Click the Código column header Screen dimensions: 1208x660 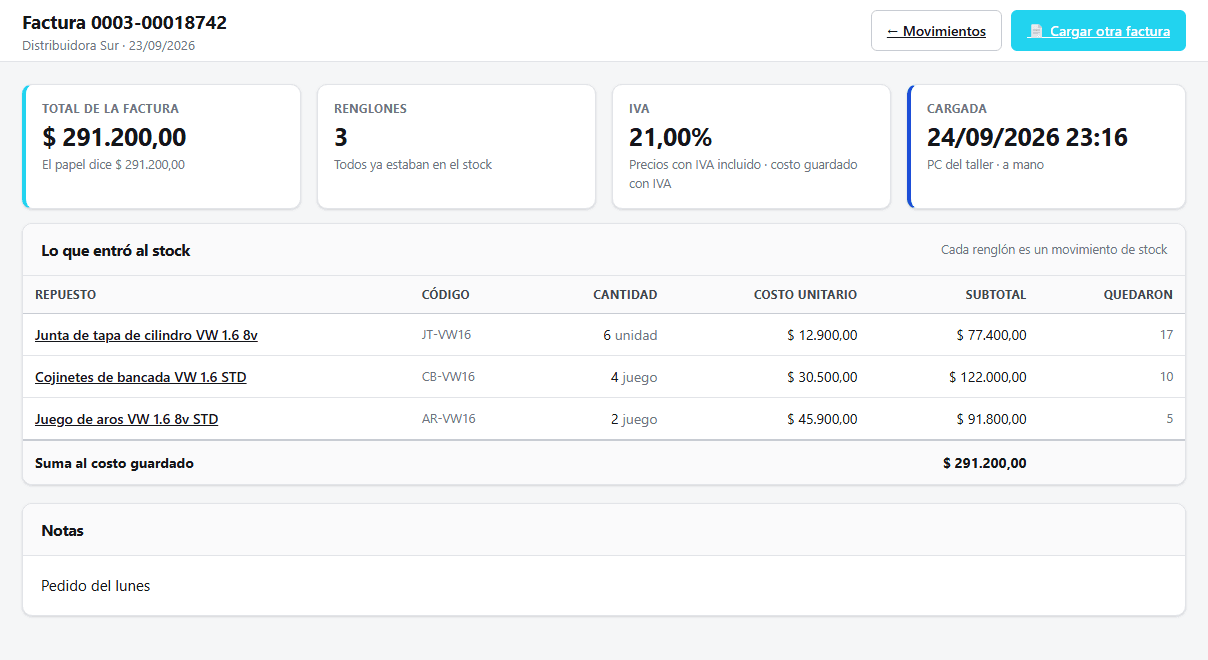446,295
